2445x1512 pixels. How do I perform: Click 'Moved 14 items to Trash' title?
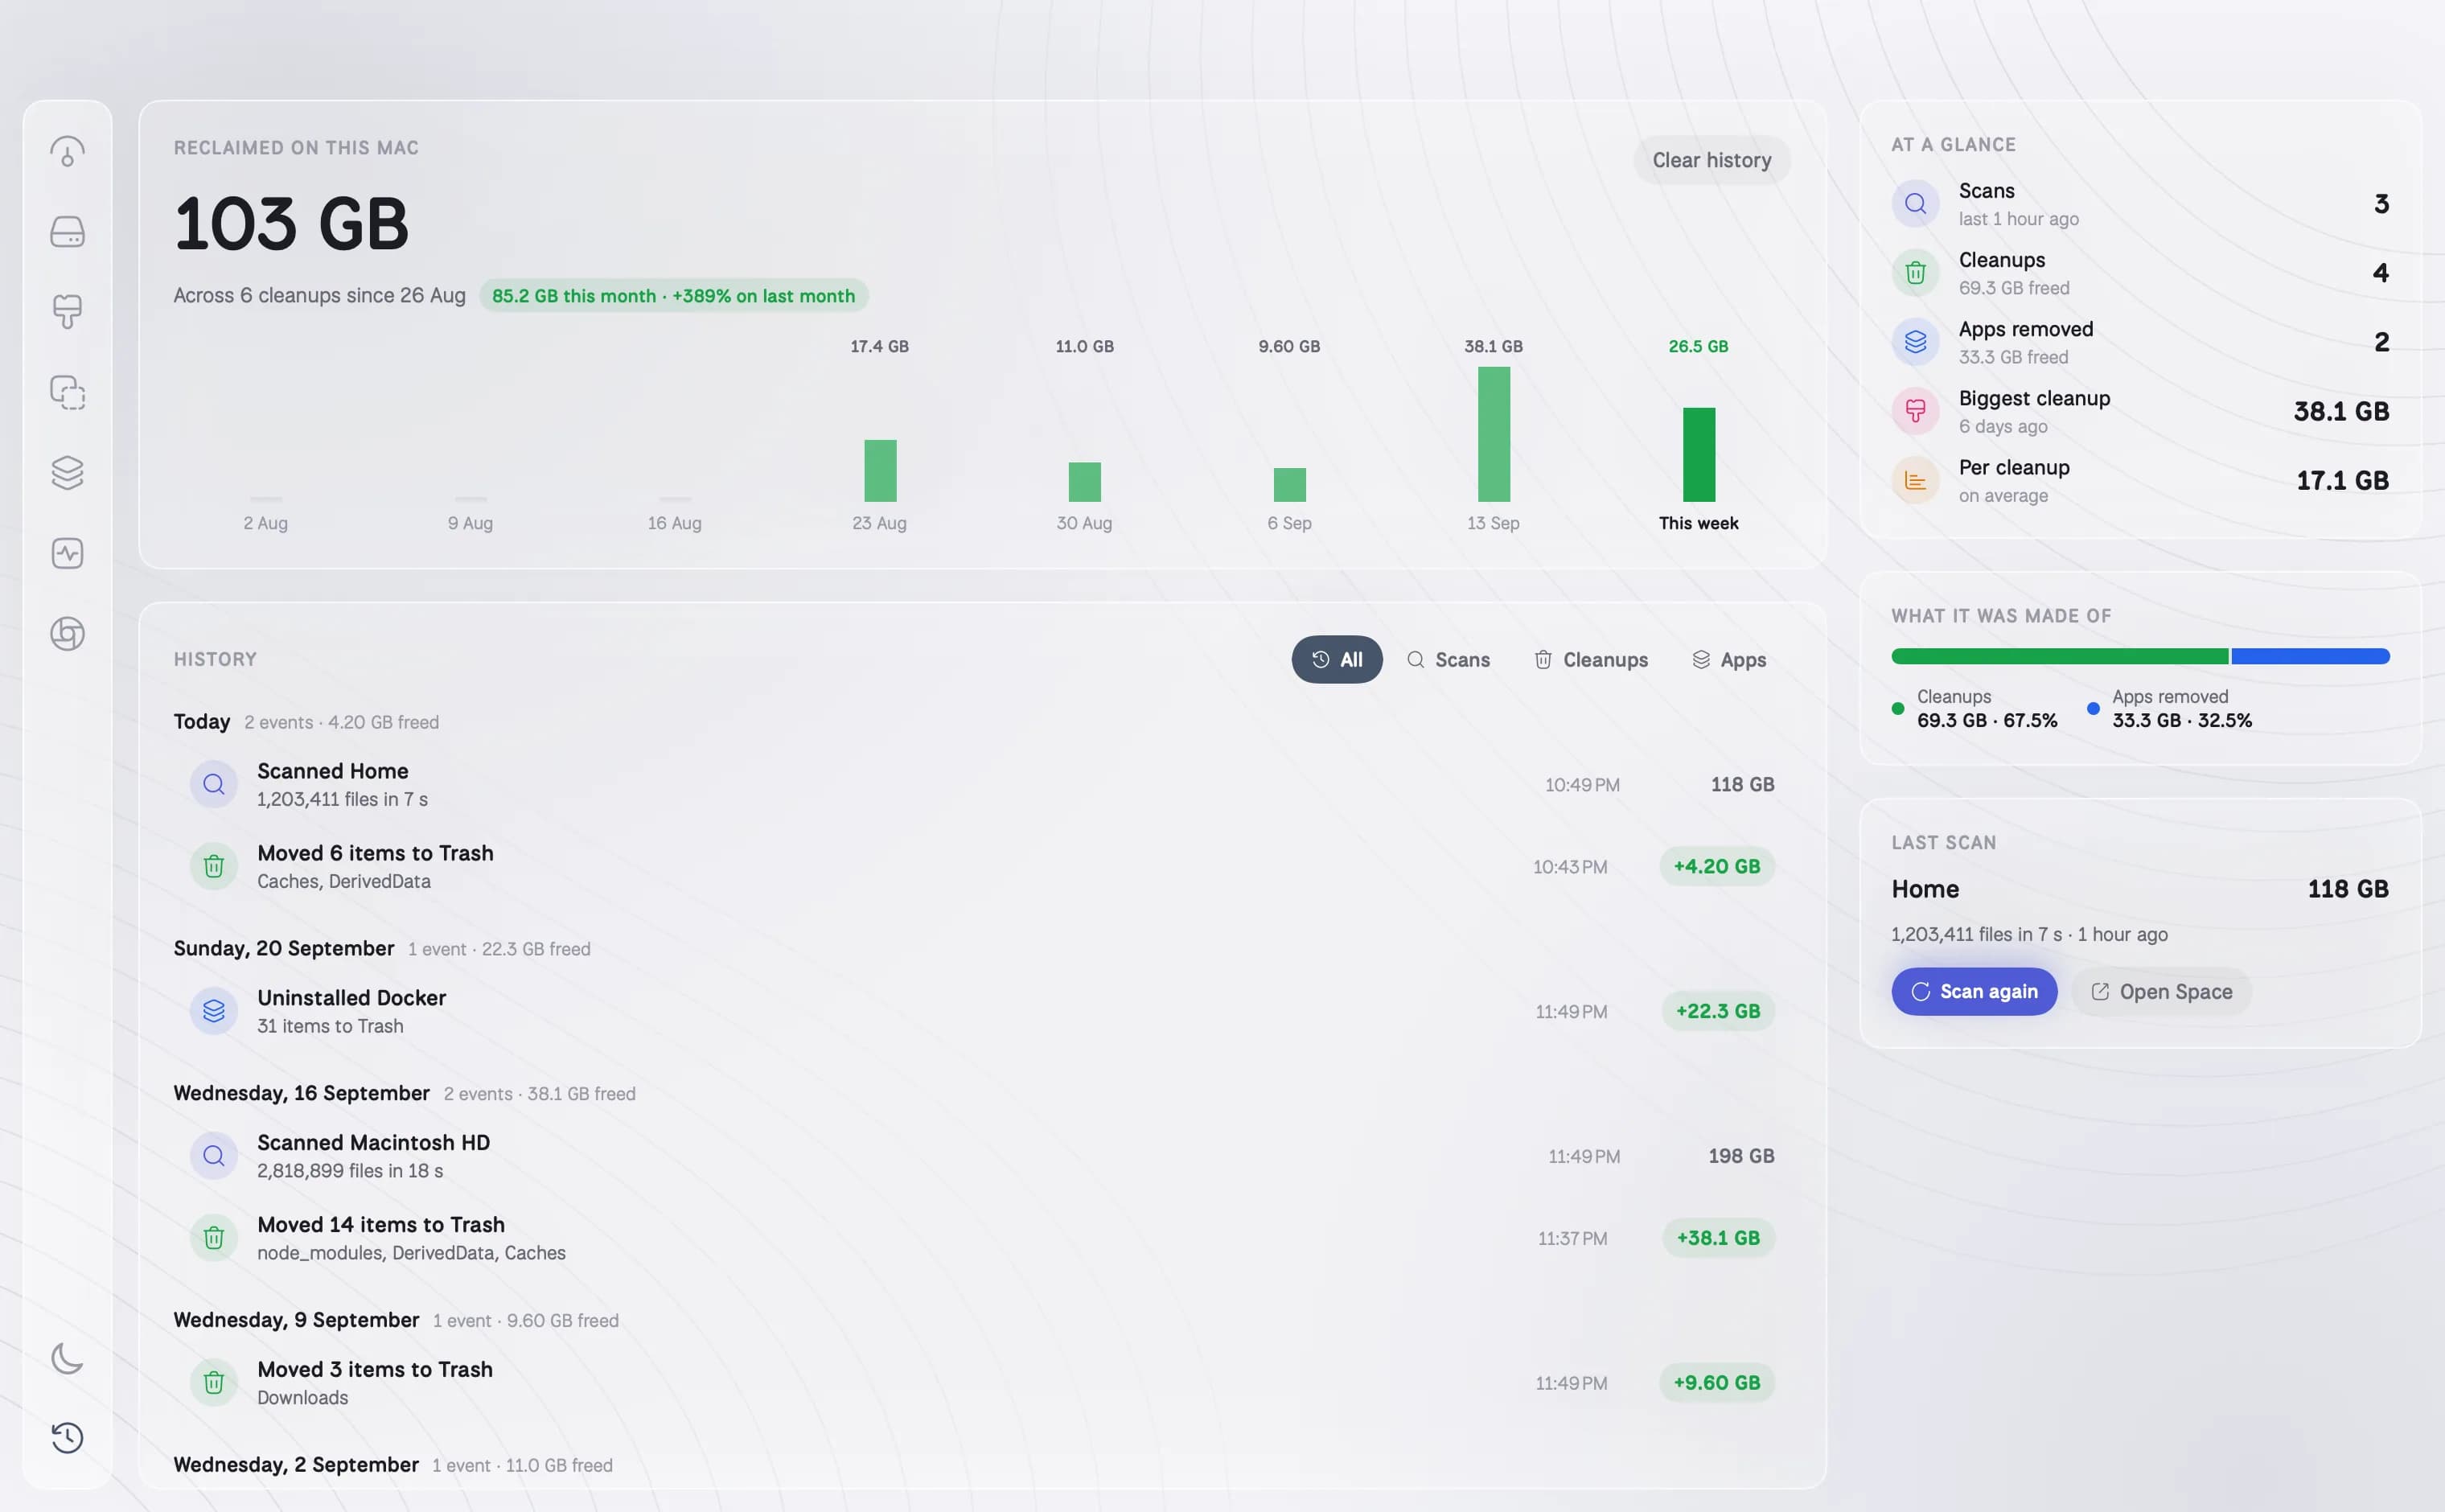click(381, 1225)
